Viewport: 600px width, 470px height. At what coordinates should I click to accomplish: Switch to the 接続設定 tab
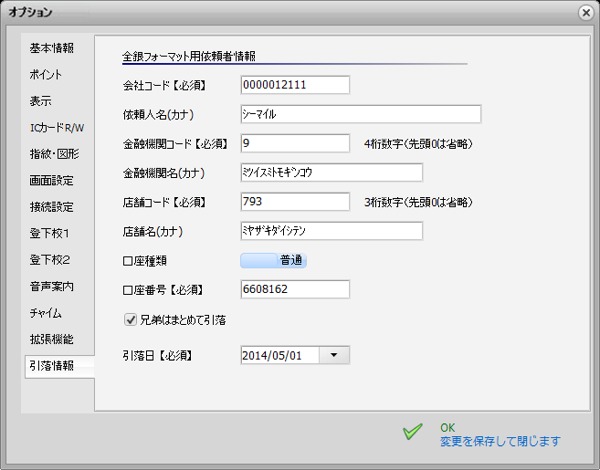click(52, 207)
